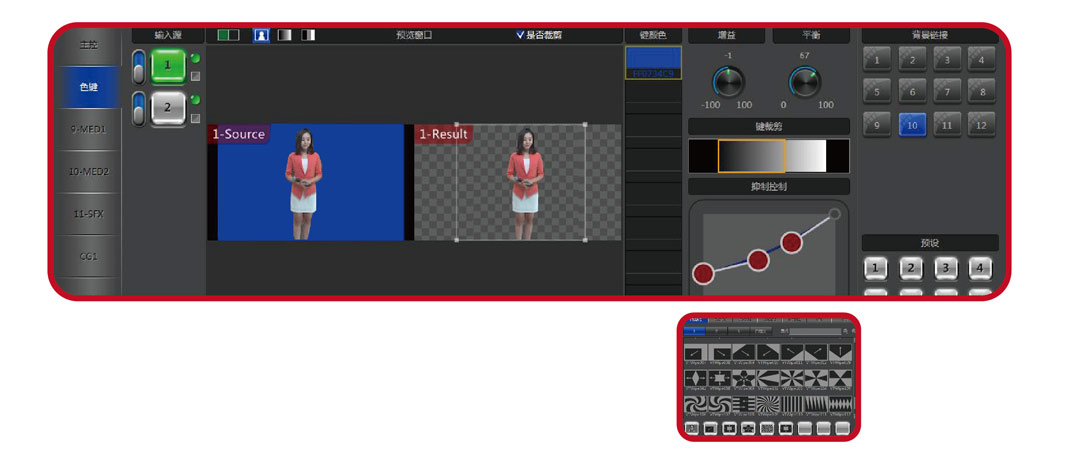This screenshot has height=449, width=1077.
Task: Click the 1-Source preview thumbnail
Action: click(x=306, y=182)
